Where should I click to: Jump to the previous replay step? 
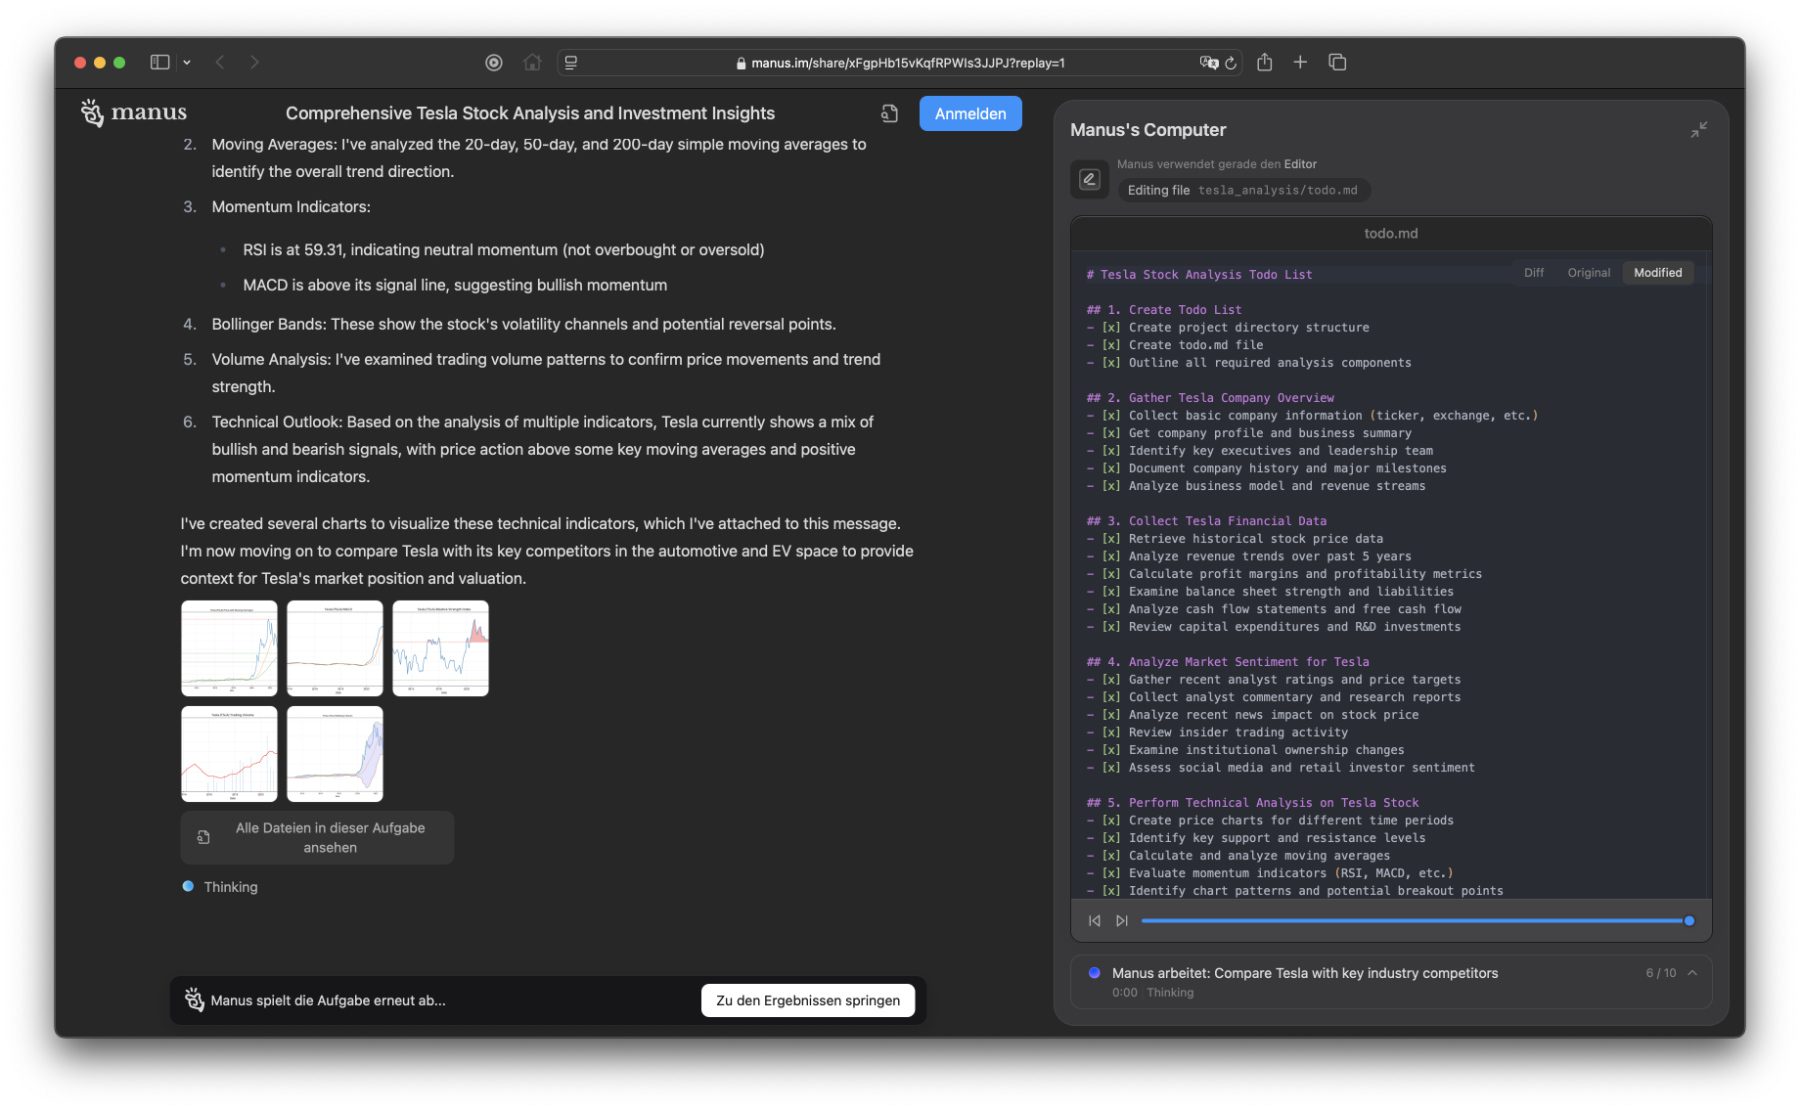pos(1094,921)
